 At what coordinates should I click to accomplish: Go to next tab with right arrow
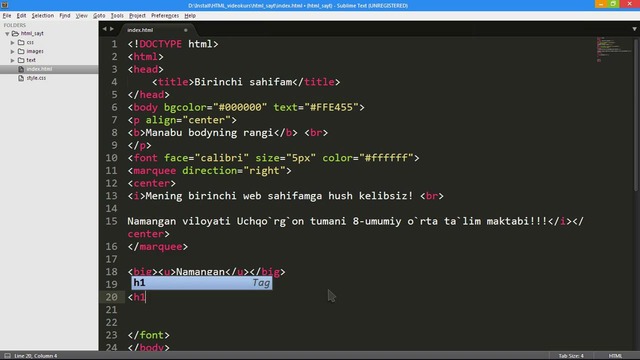coord(112,29)
